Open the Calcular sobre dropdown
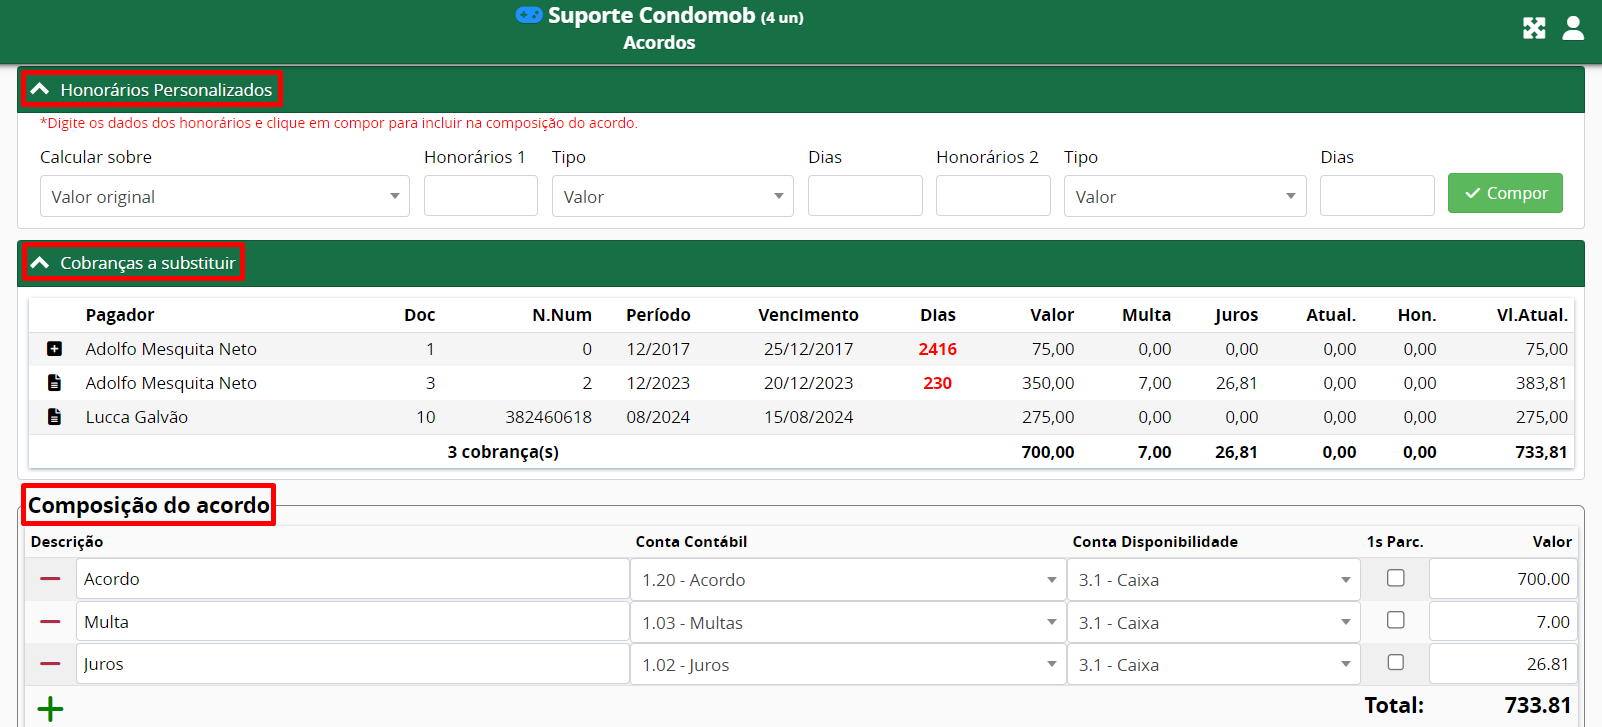Image resolution: width=1602 pixels, height=727 pixels. pos(225,196)
